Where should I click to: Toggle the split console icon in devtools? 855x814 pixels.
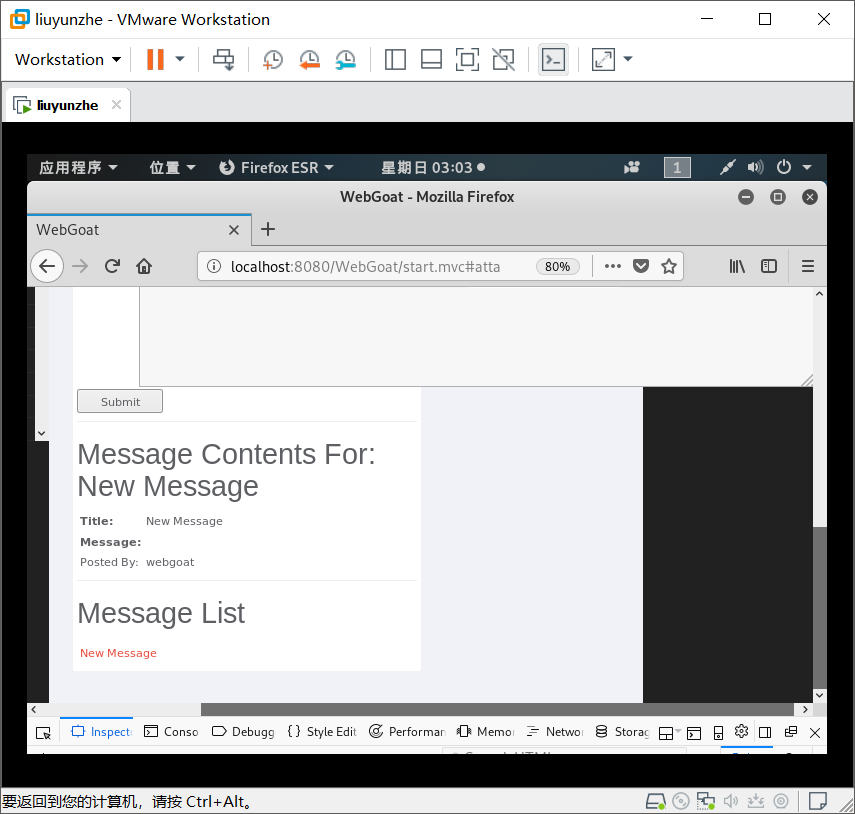694,733
